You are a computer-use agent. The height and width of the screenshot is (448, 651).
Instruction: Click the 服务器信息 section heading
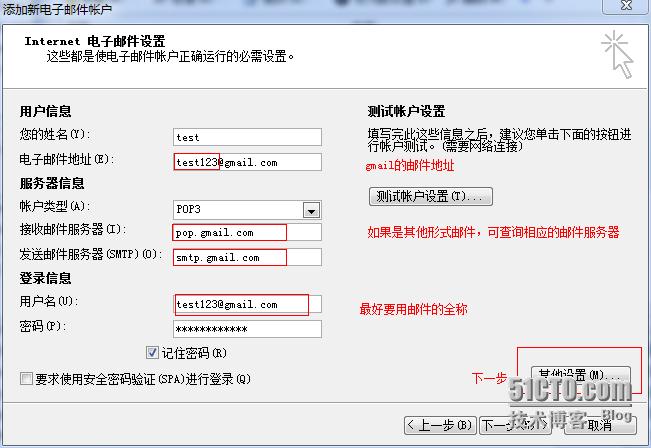click(x=52, y=183)
